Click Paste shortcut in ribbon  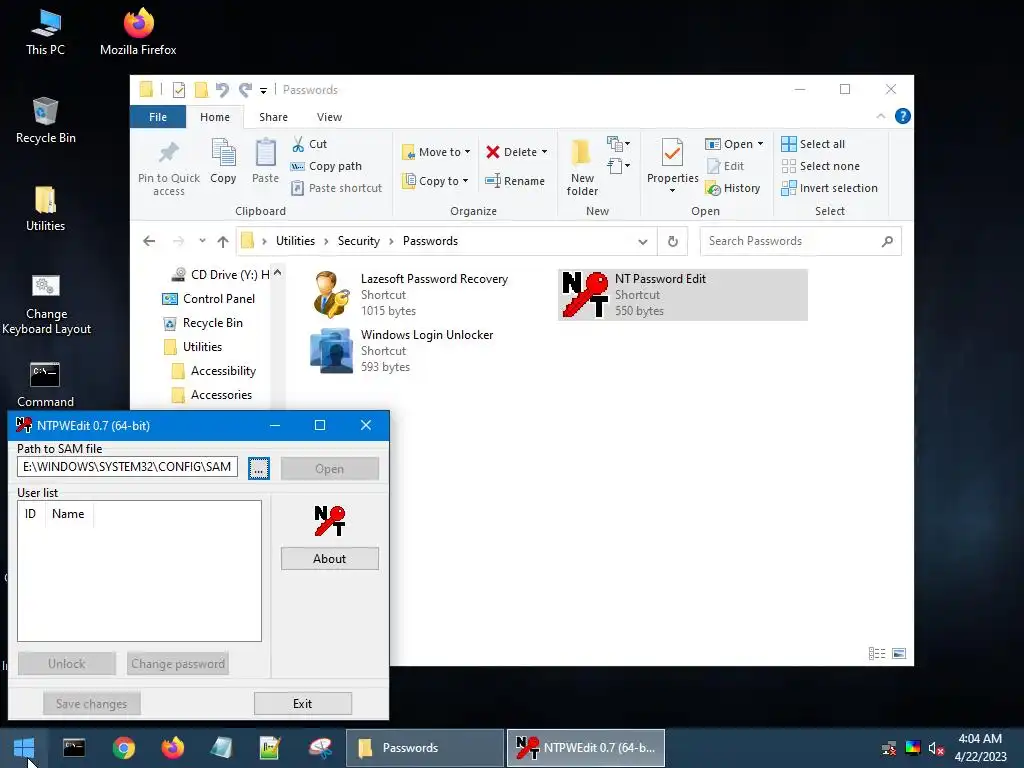[x=337, y=188]
